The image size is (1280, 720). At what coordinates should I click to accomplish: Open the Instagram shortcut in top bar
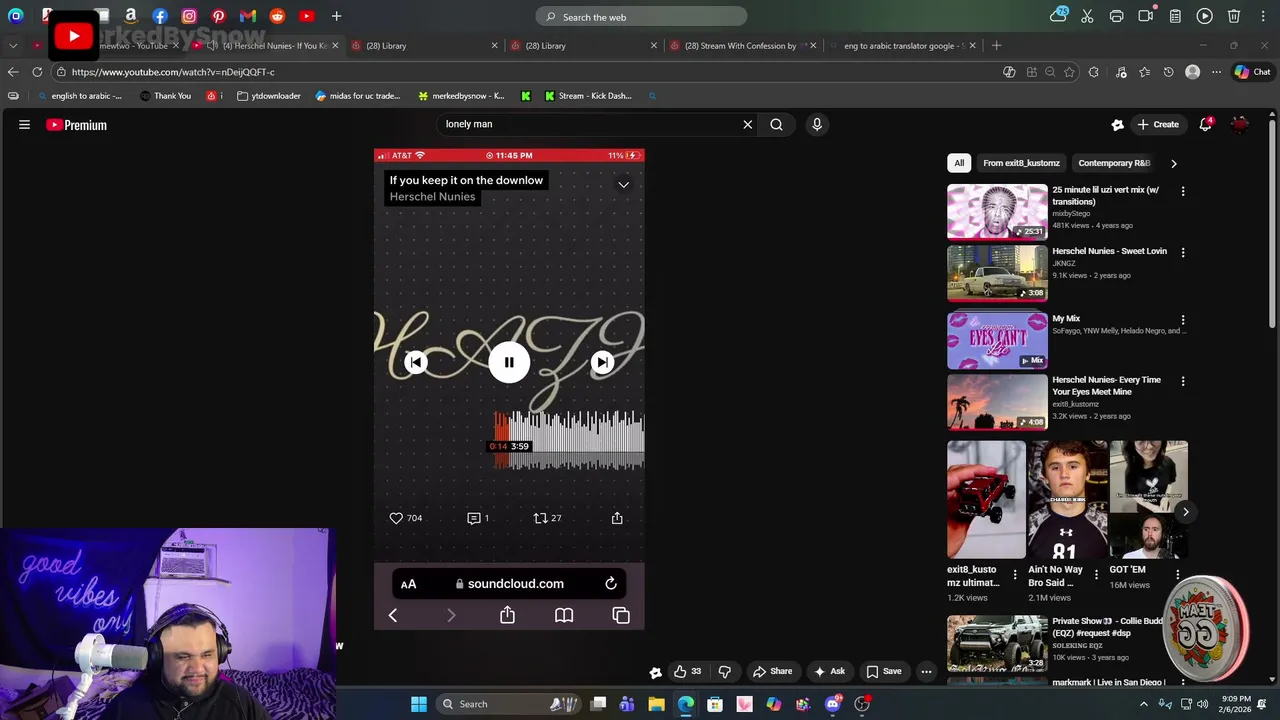(x=189, y=16)
